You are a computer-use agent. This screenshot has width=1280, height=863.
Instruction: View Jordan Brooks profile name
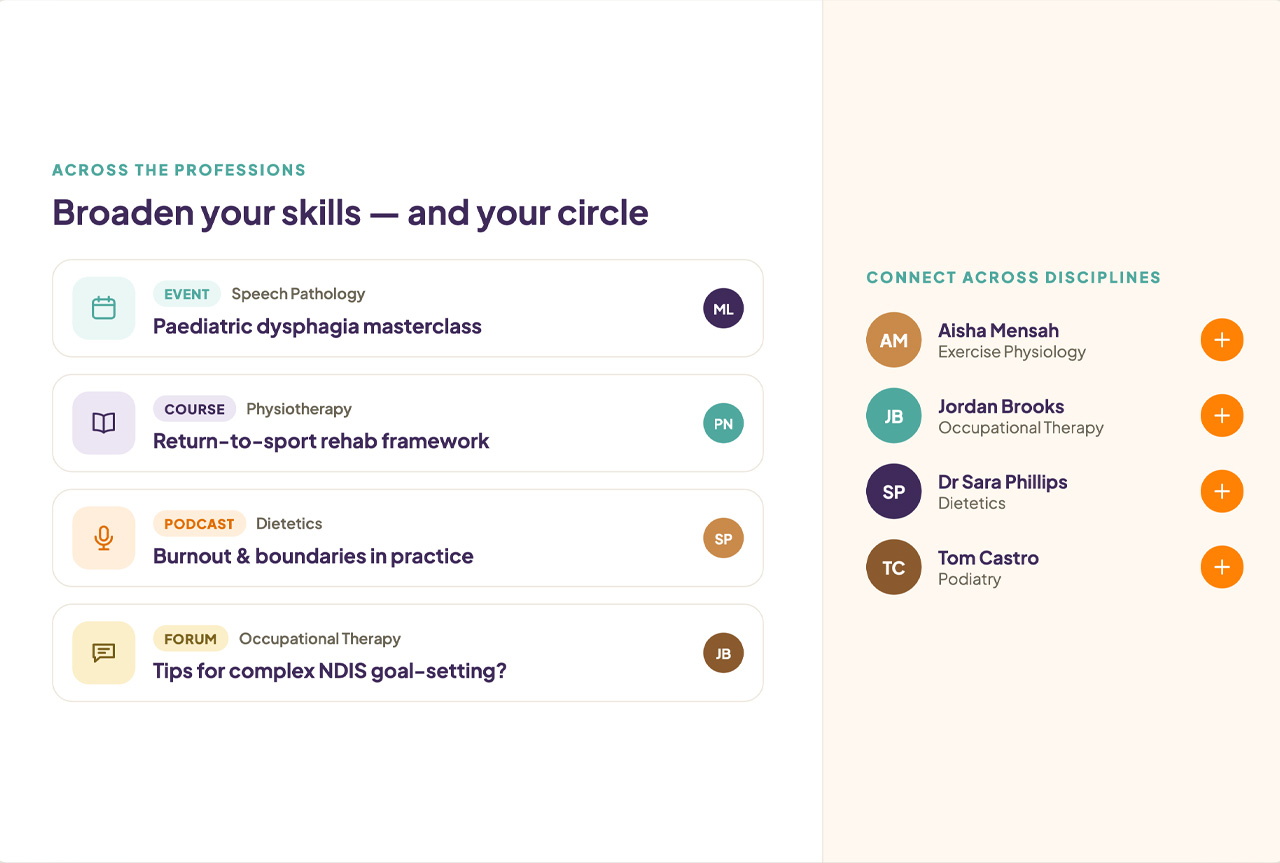coord(1001,406)
